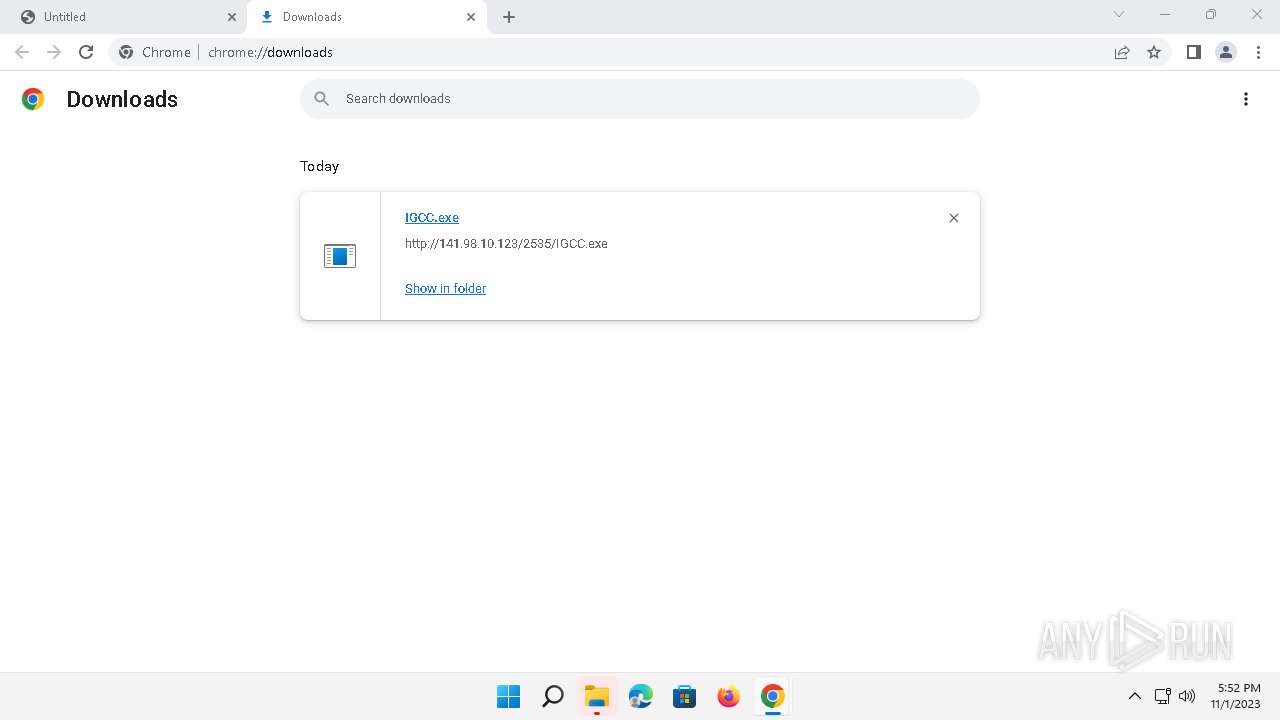Viewport: 1280px width, 720px height.
Task: Open Downloads page more actions menu
Action: tap(1246, 99)
